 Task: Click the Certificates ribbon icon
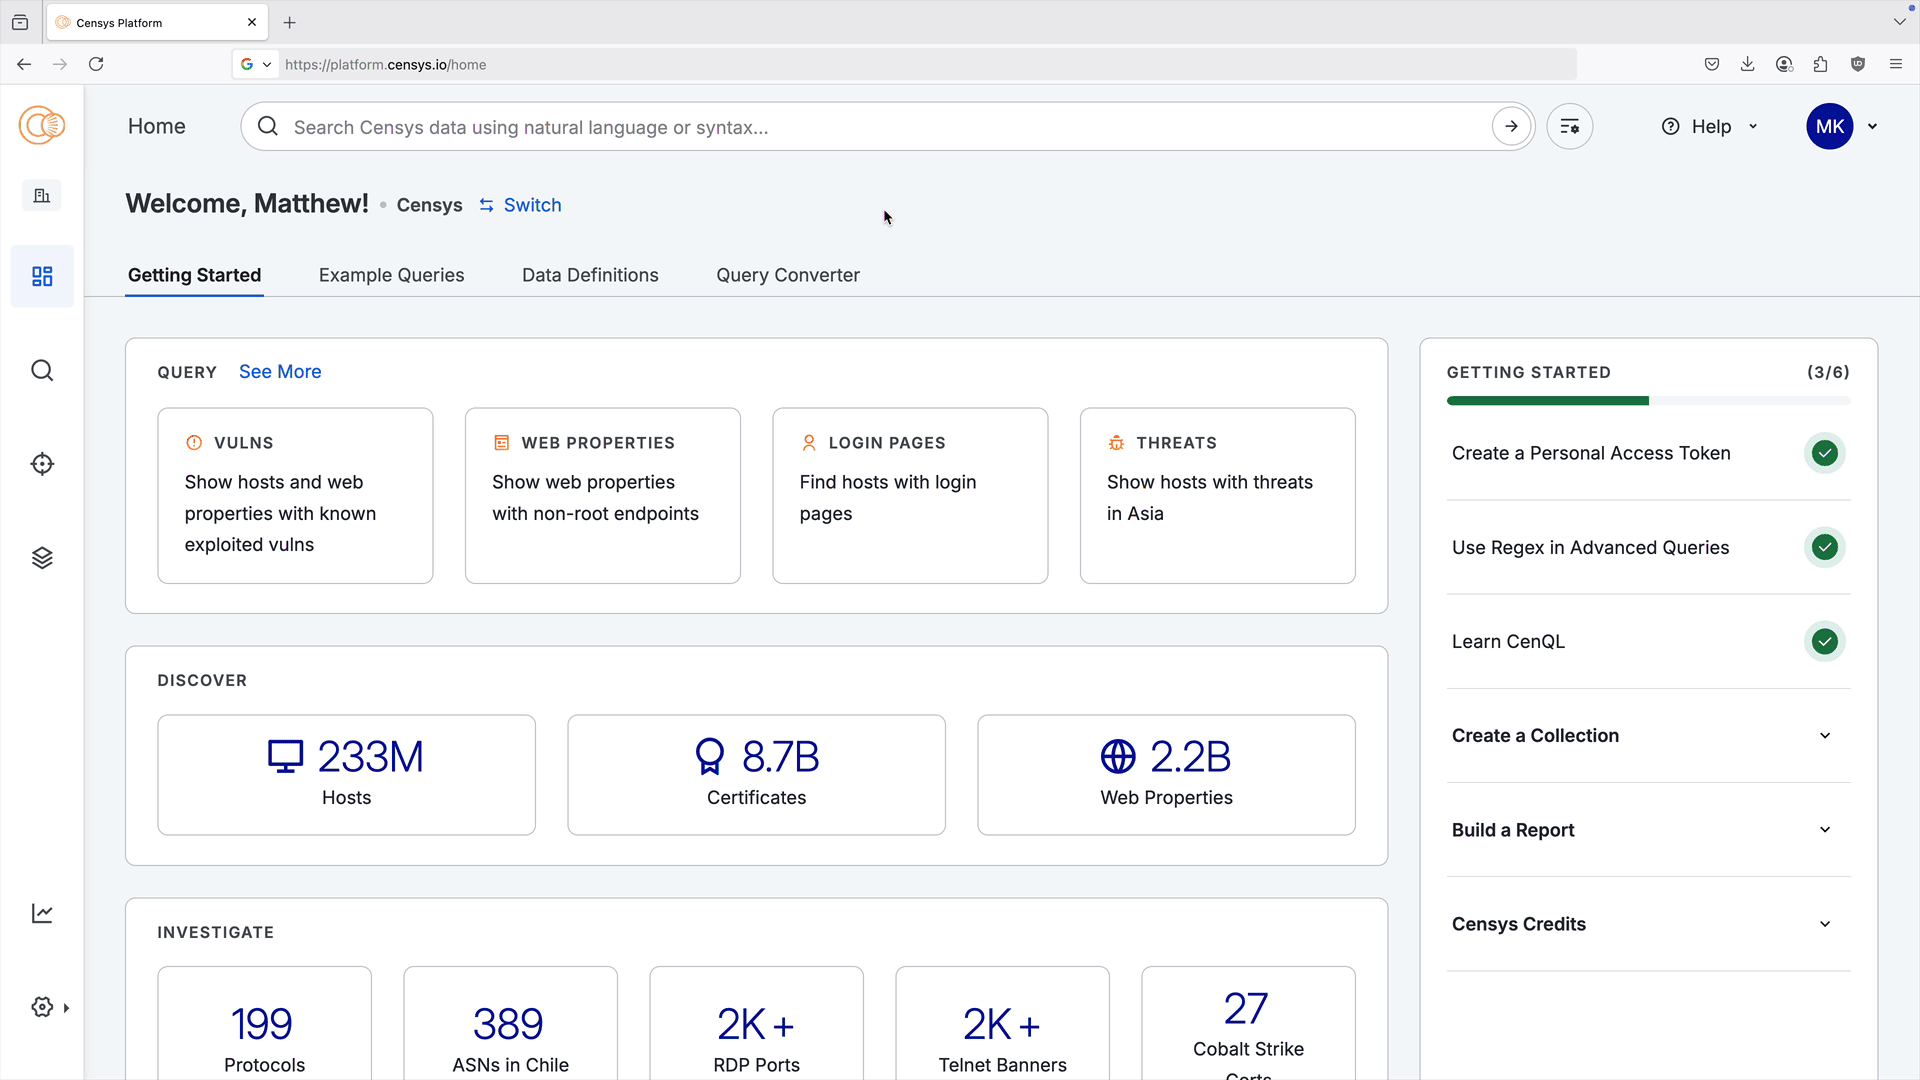(710, 757)
